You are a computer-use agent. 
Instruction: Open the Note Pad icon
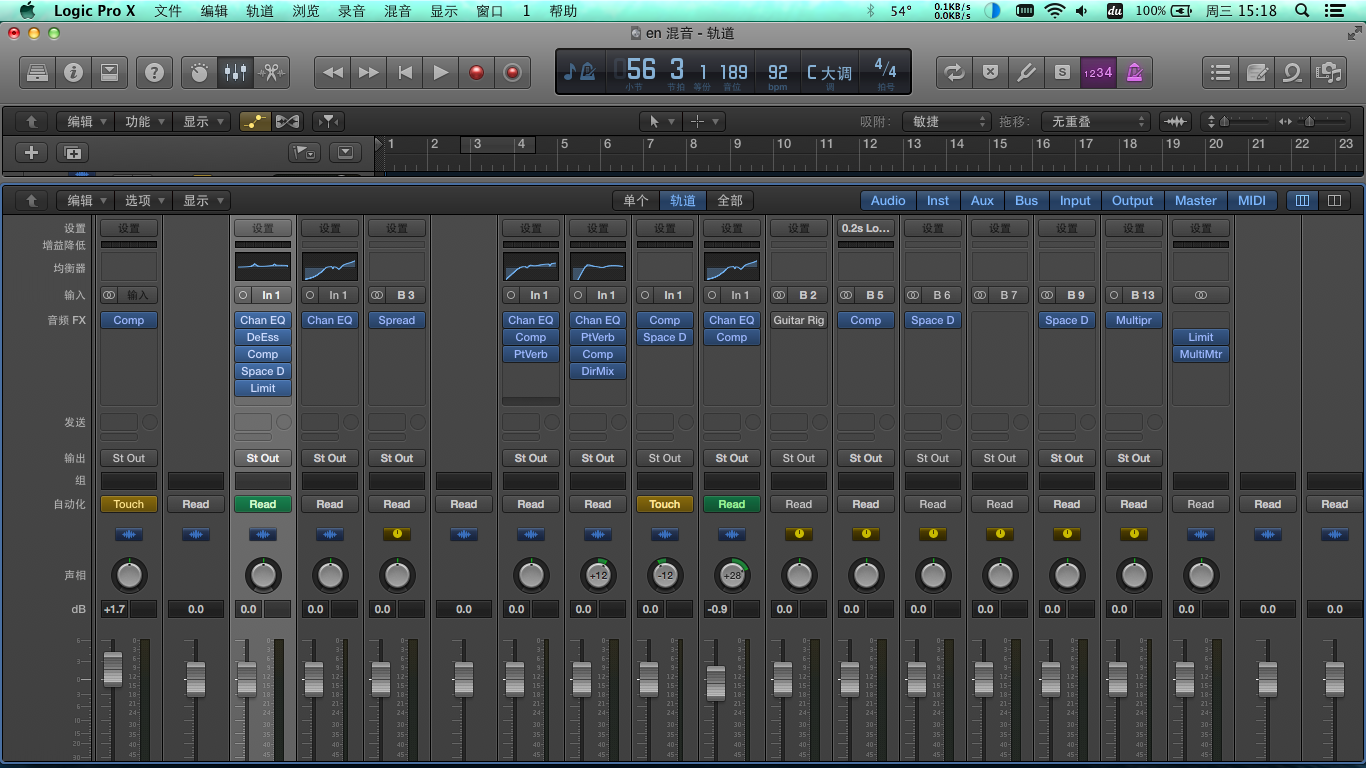click(x=1256, y=72)
